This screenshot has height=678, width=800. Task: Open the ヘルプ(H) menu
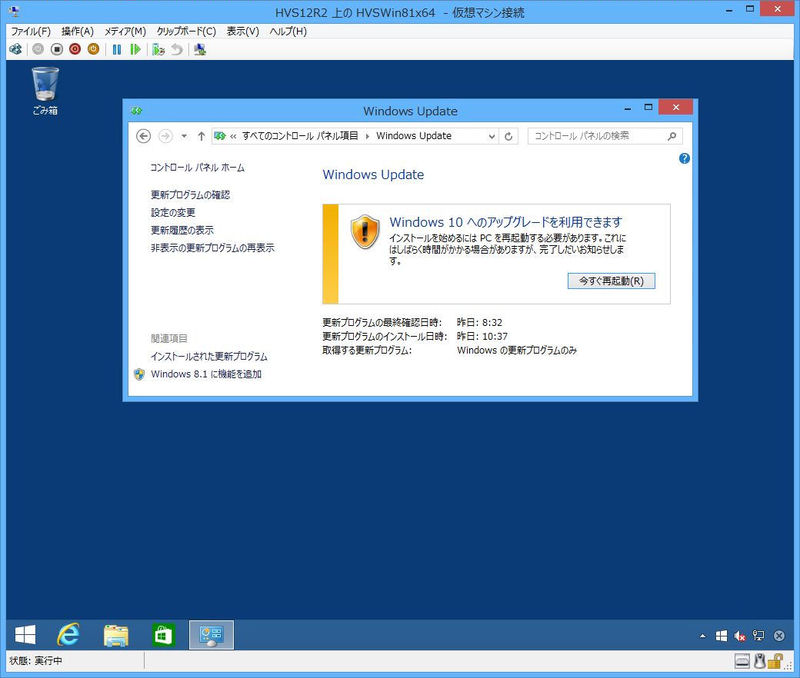[288, 32]
